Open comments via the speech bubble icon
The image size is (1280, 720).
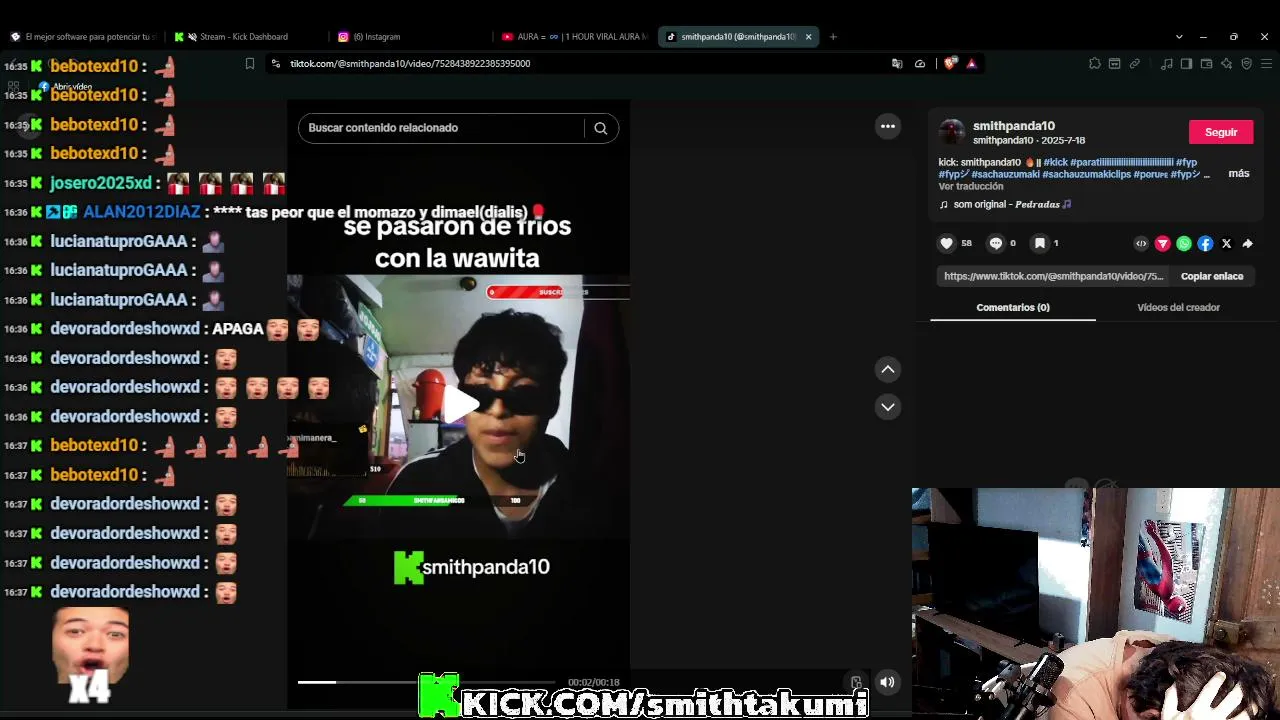point(996,243)
